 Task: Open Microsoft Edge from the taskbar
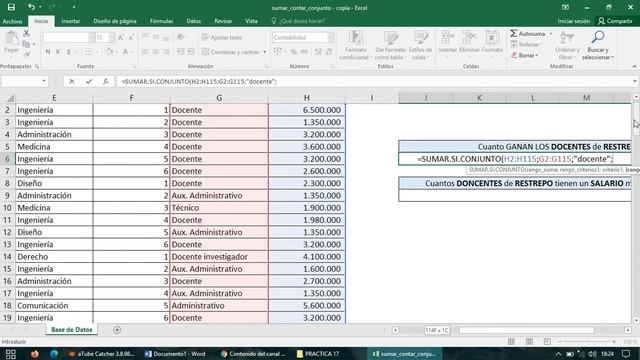click(x=54, y=354)
